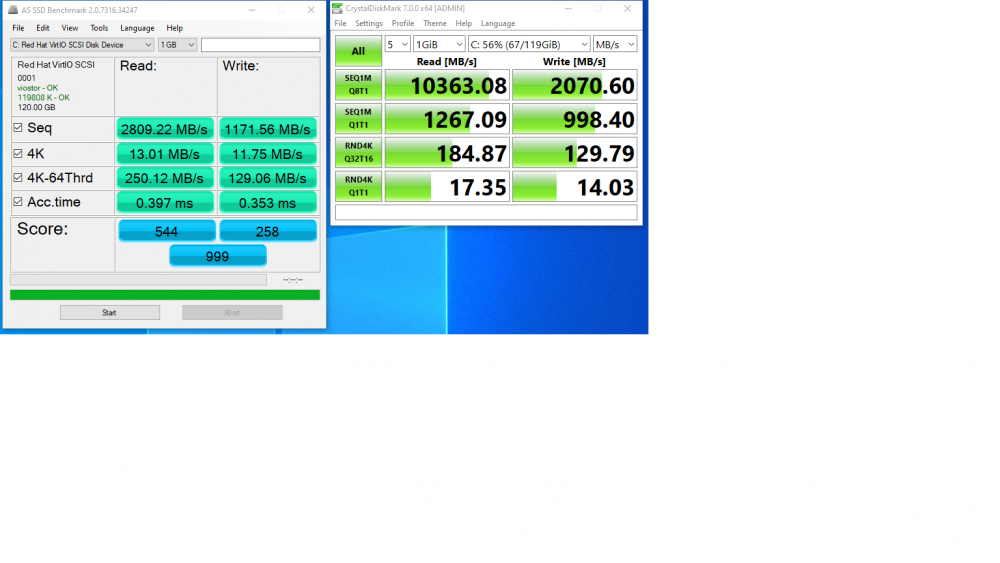
Task: Click 4K-64Thrd read value 250.12 MB/s
Action: [x=165, y=179]
